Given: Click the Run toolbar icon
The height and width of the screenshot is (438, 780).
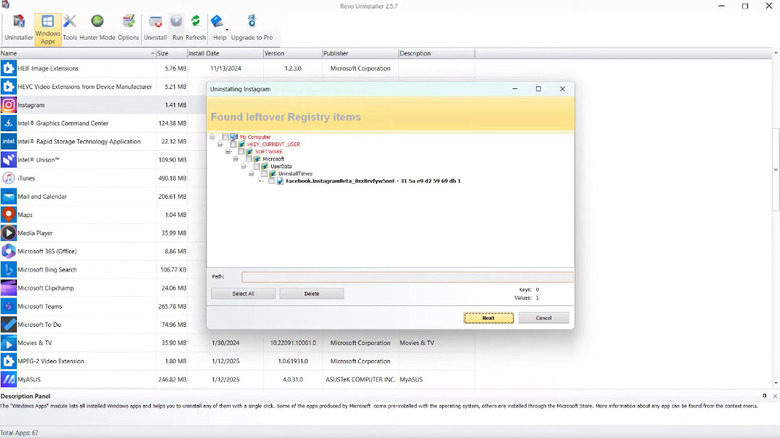Looking at the screenshot, I should [177, 28].
